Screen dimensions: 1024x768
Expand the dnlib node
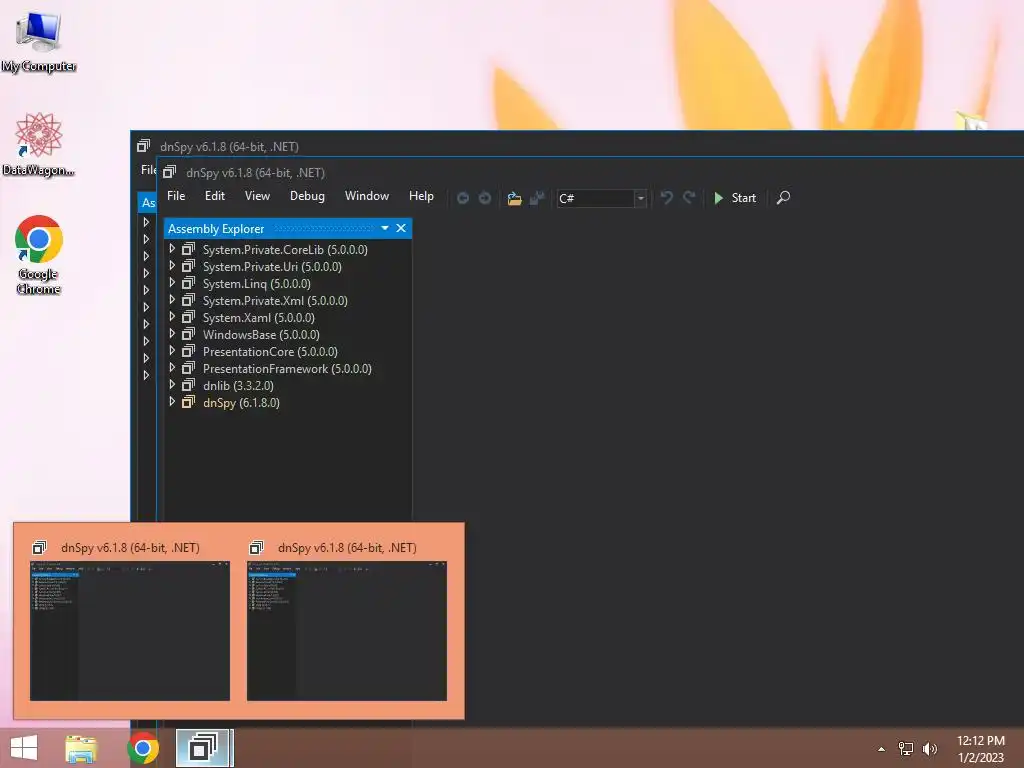[172, 385]
